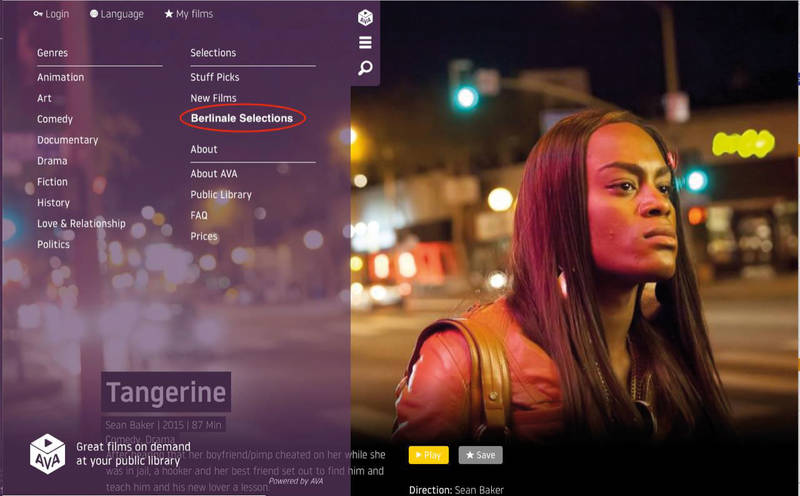Select the Animation genre
The image size is (800, 496).
pos(61,78)
